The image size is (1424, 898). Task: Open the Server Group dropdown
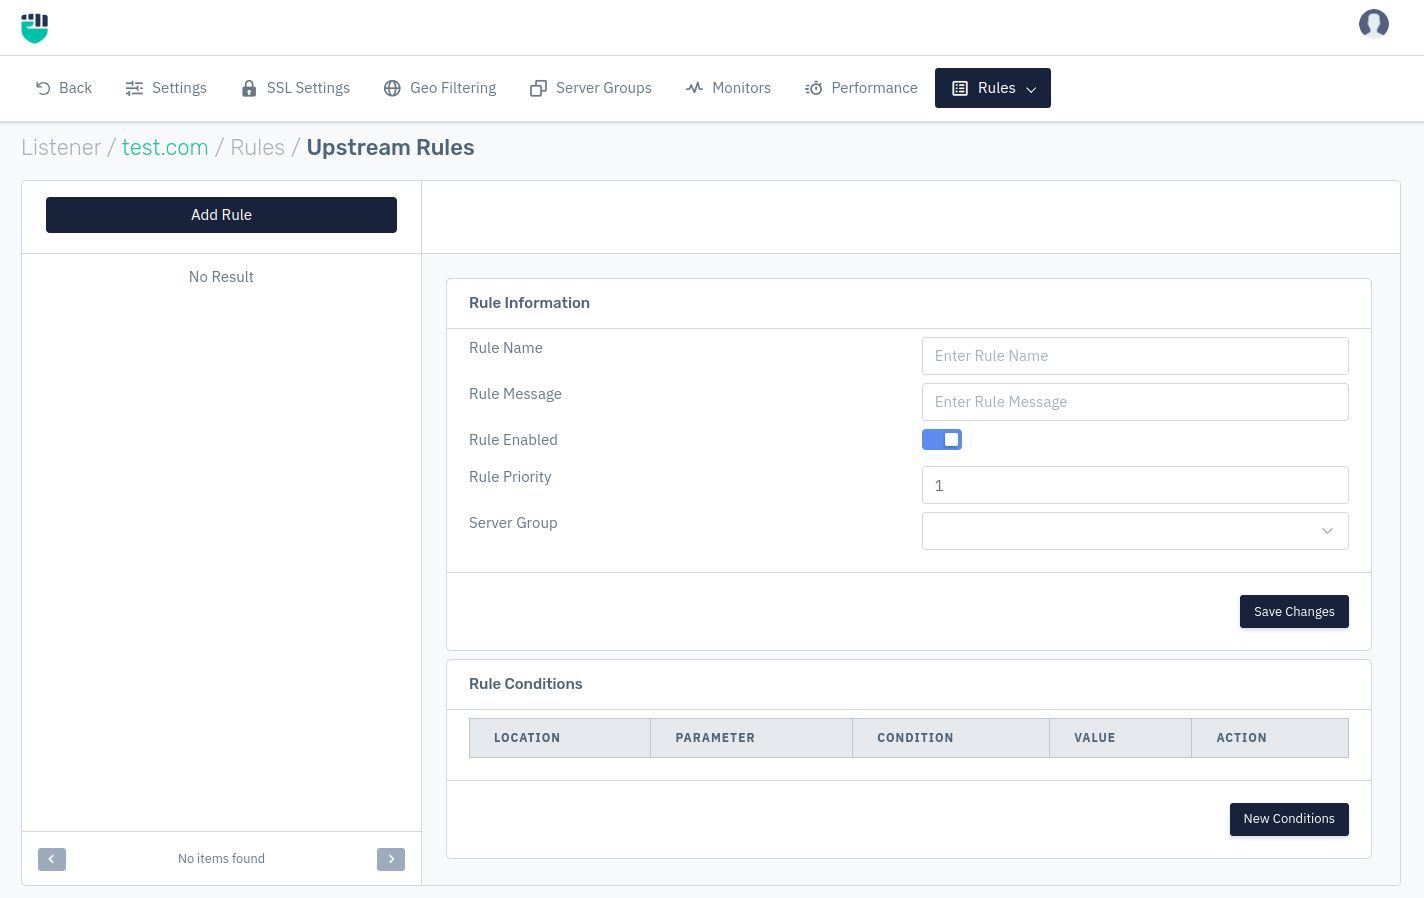(x=1135, y=531)
